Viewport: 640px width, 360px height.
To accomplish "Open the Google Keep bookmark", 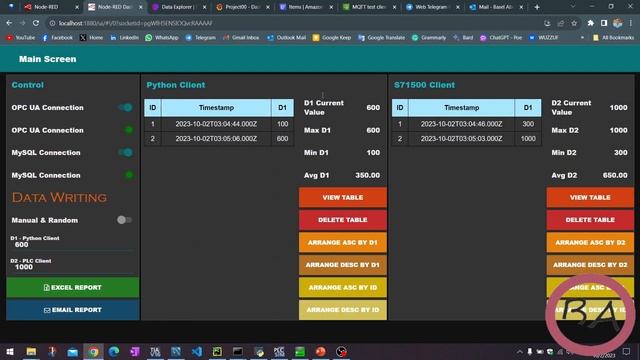I will [332, 38].
